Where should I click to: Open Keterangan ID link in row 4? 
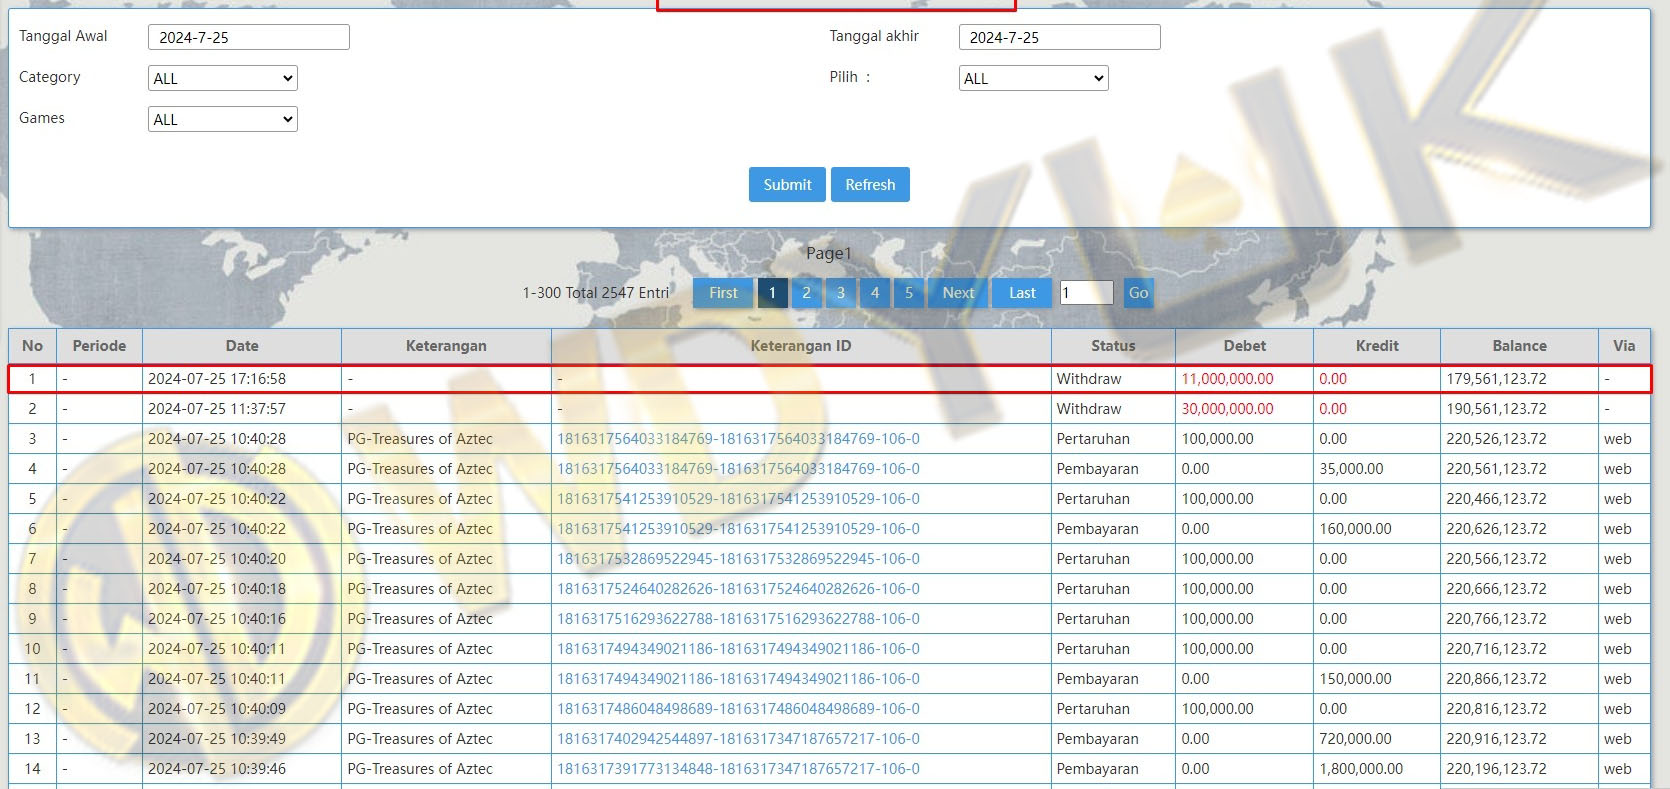tap(738, 469)
